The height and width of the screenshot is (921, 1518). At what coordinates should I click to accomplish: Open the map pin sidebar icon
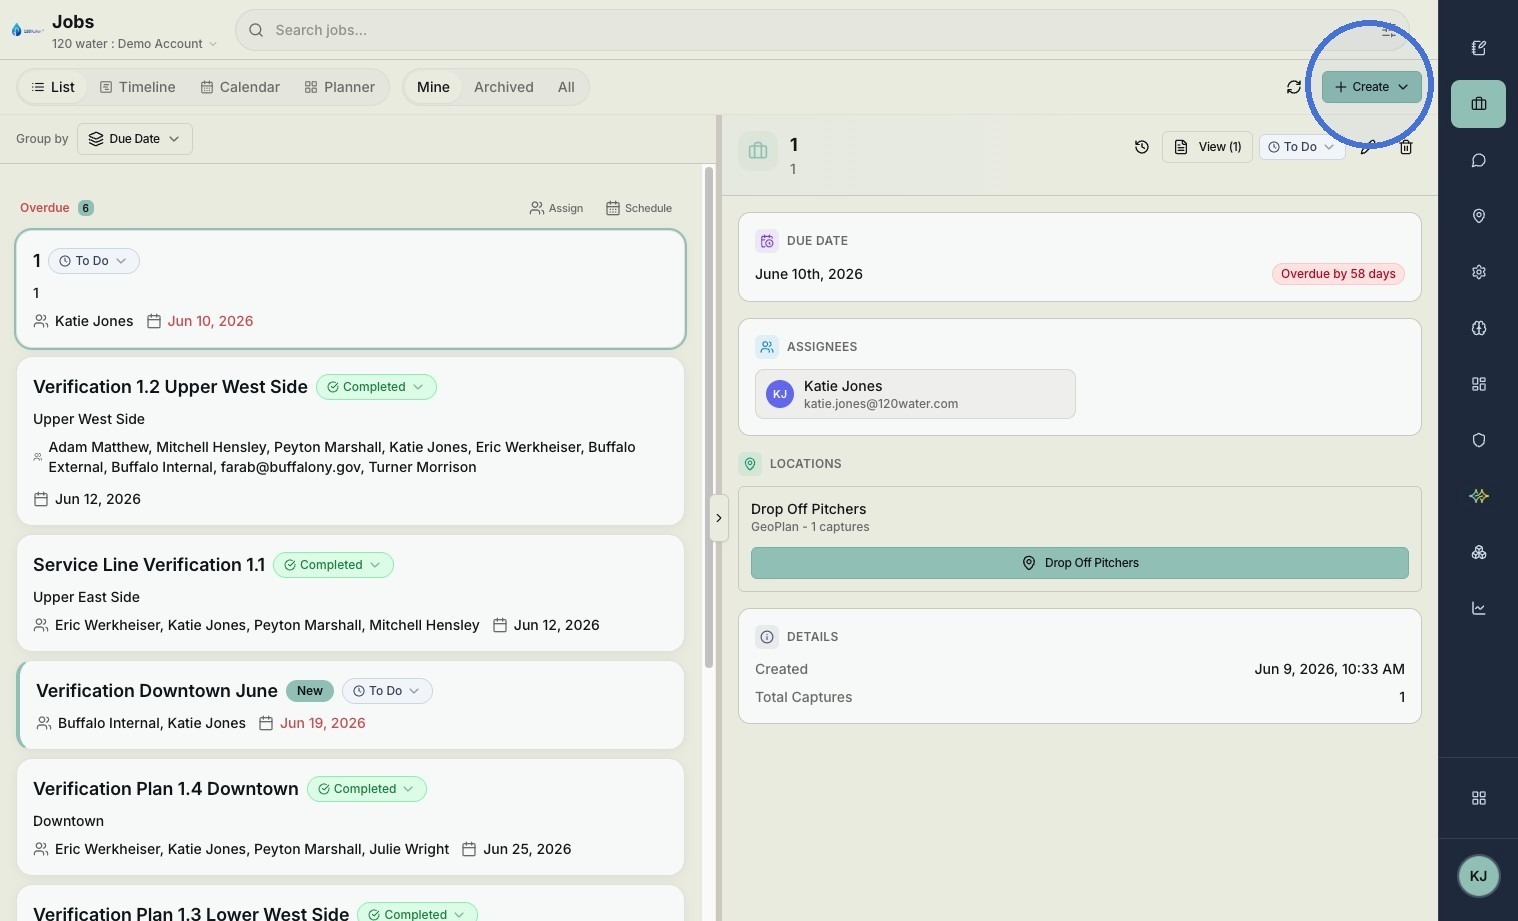click(x=1478, y=216)
